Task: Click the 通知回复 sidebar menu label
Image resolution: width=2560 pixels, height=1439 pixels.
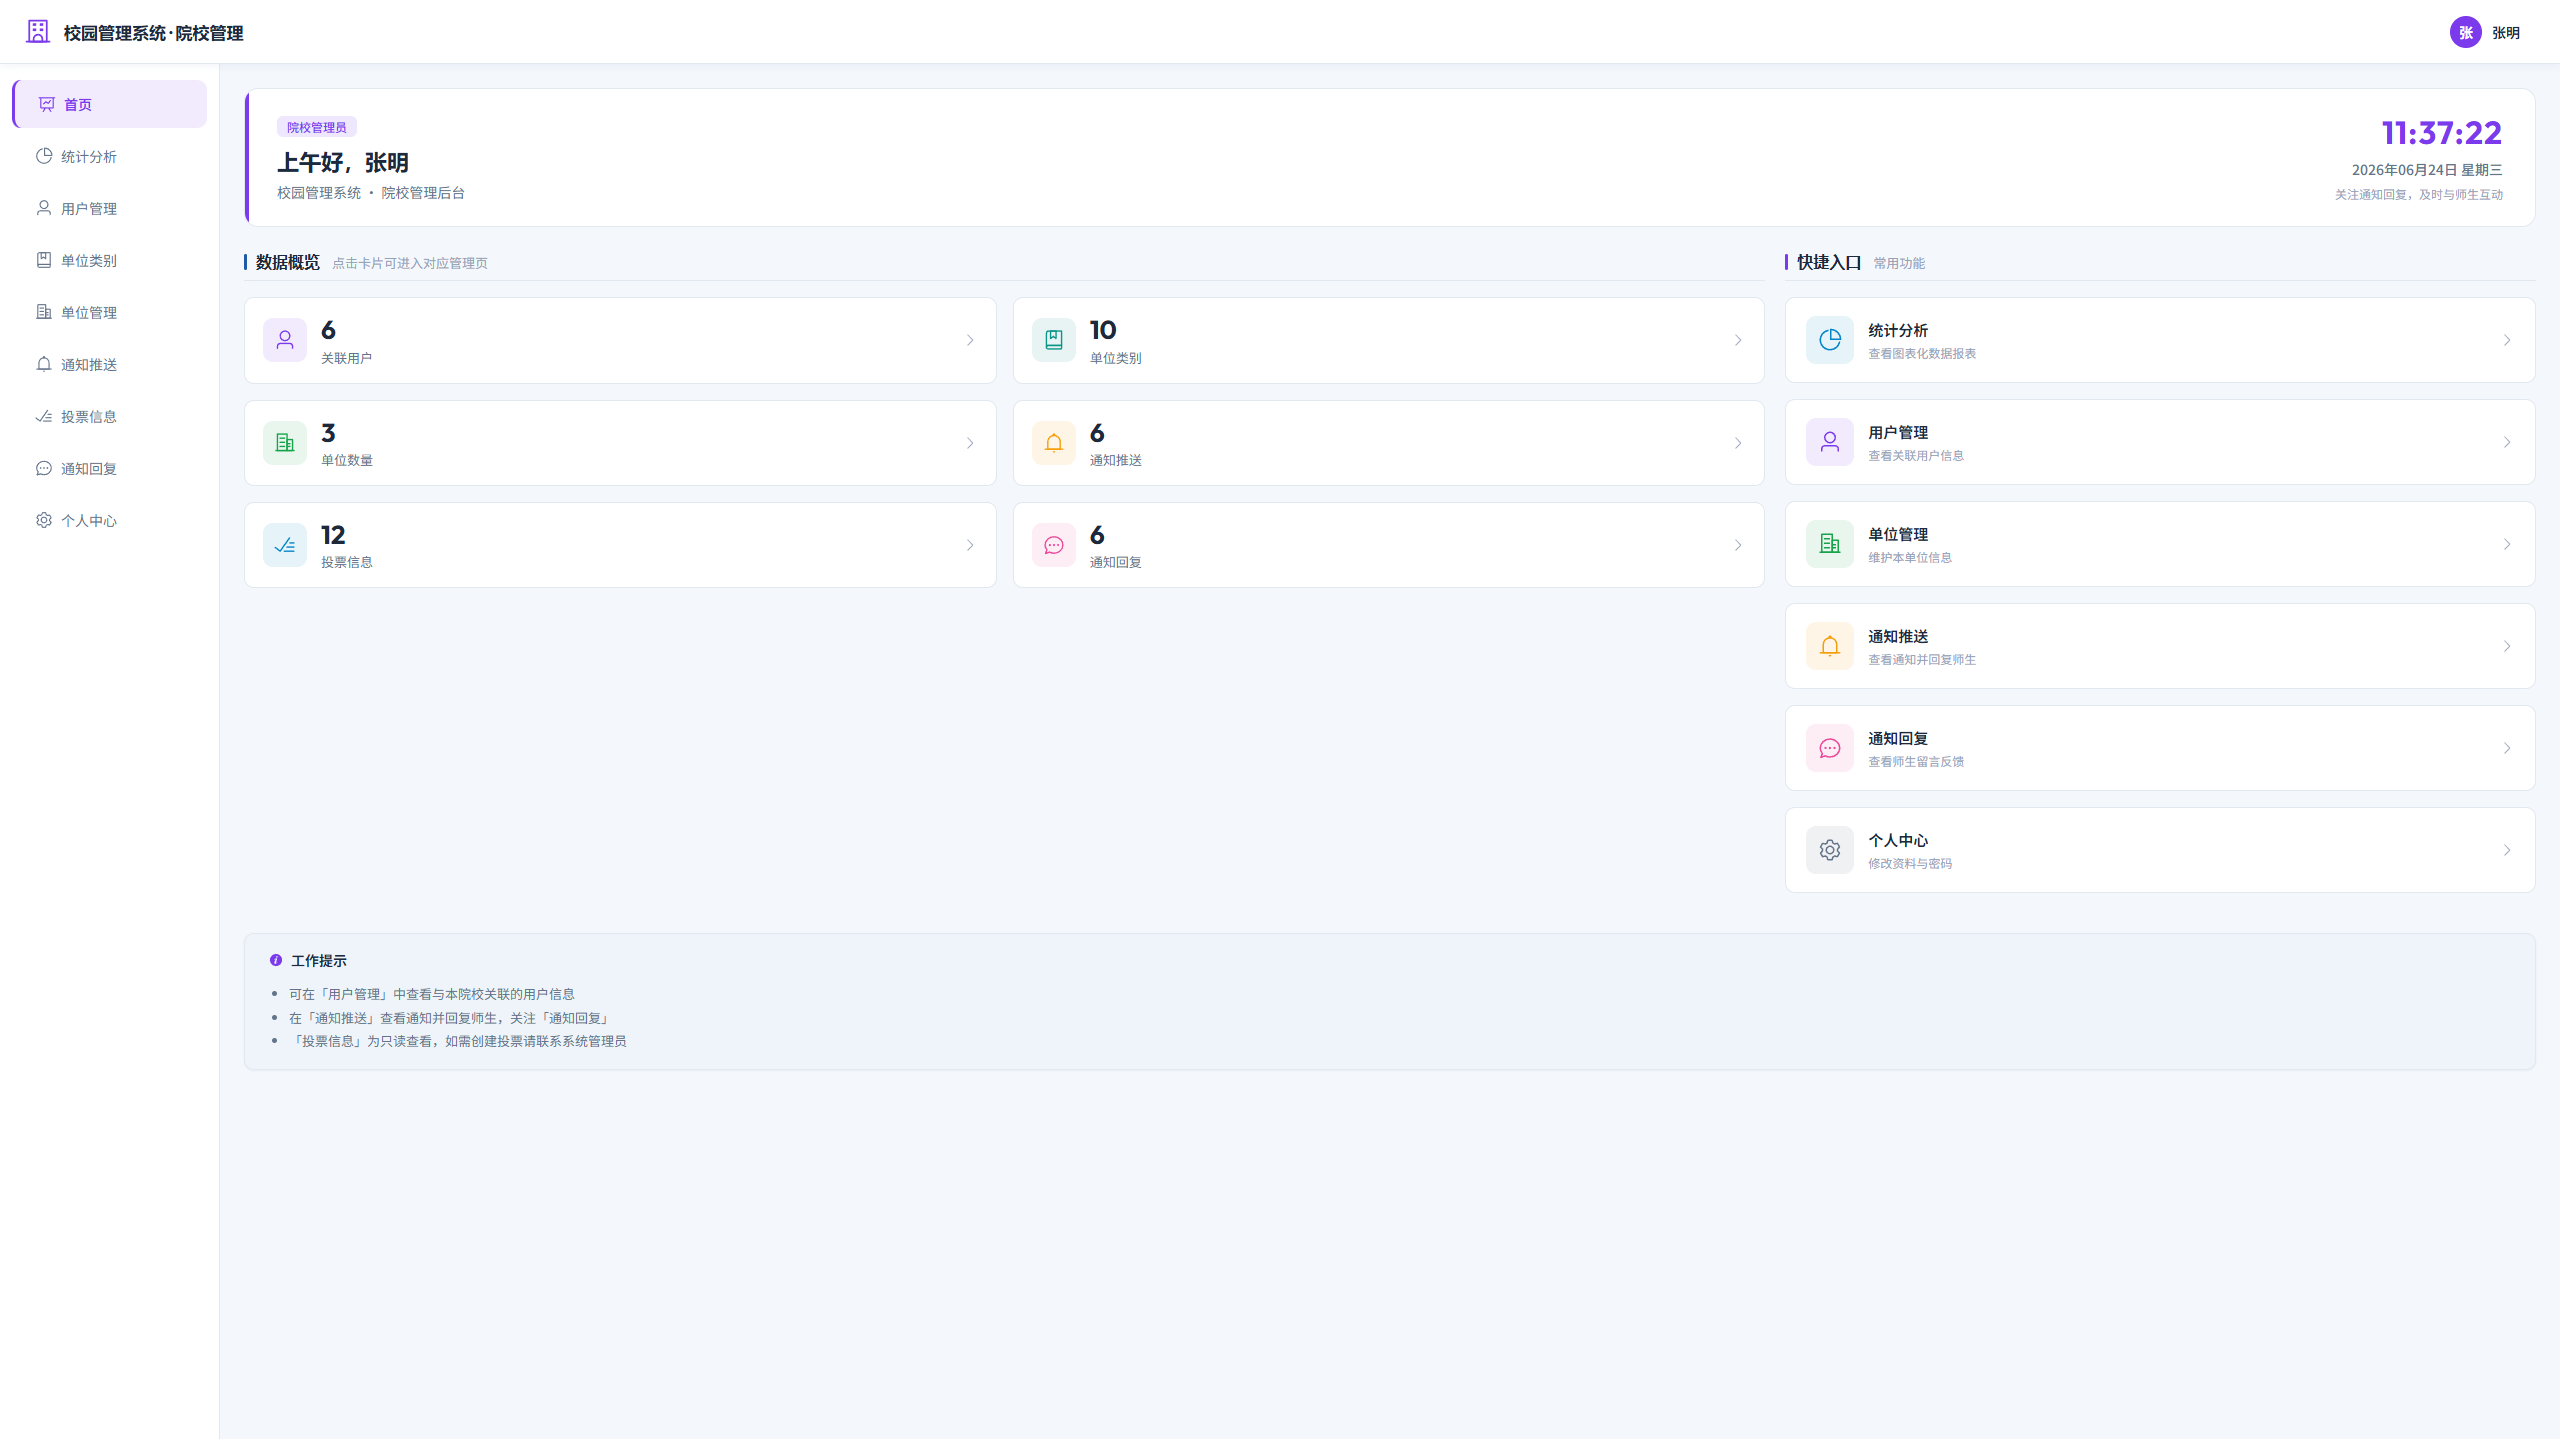Action: pyautogui.click(x=89, y=468)
